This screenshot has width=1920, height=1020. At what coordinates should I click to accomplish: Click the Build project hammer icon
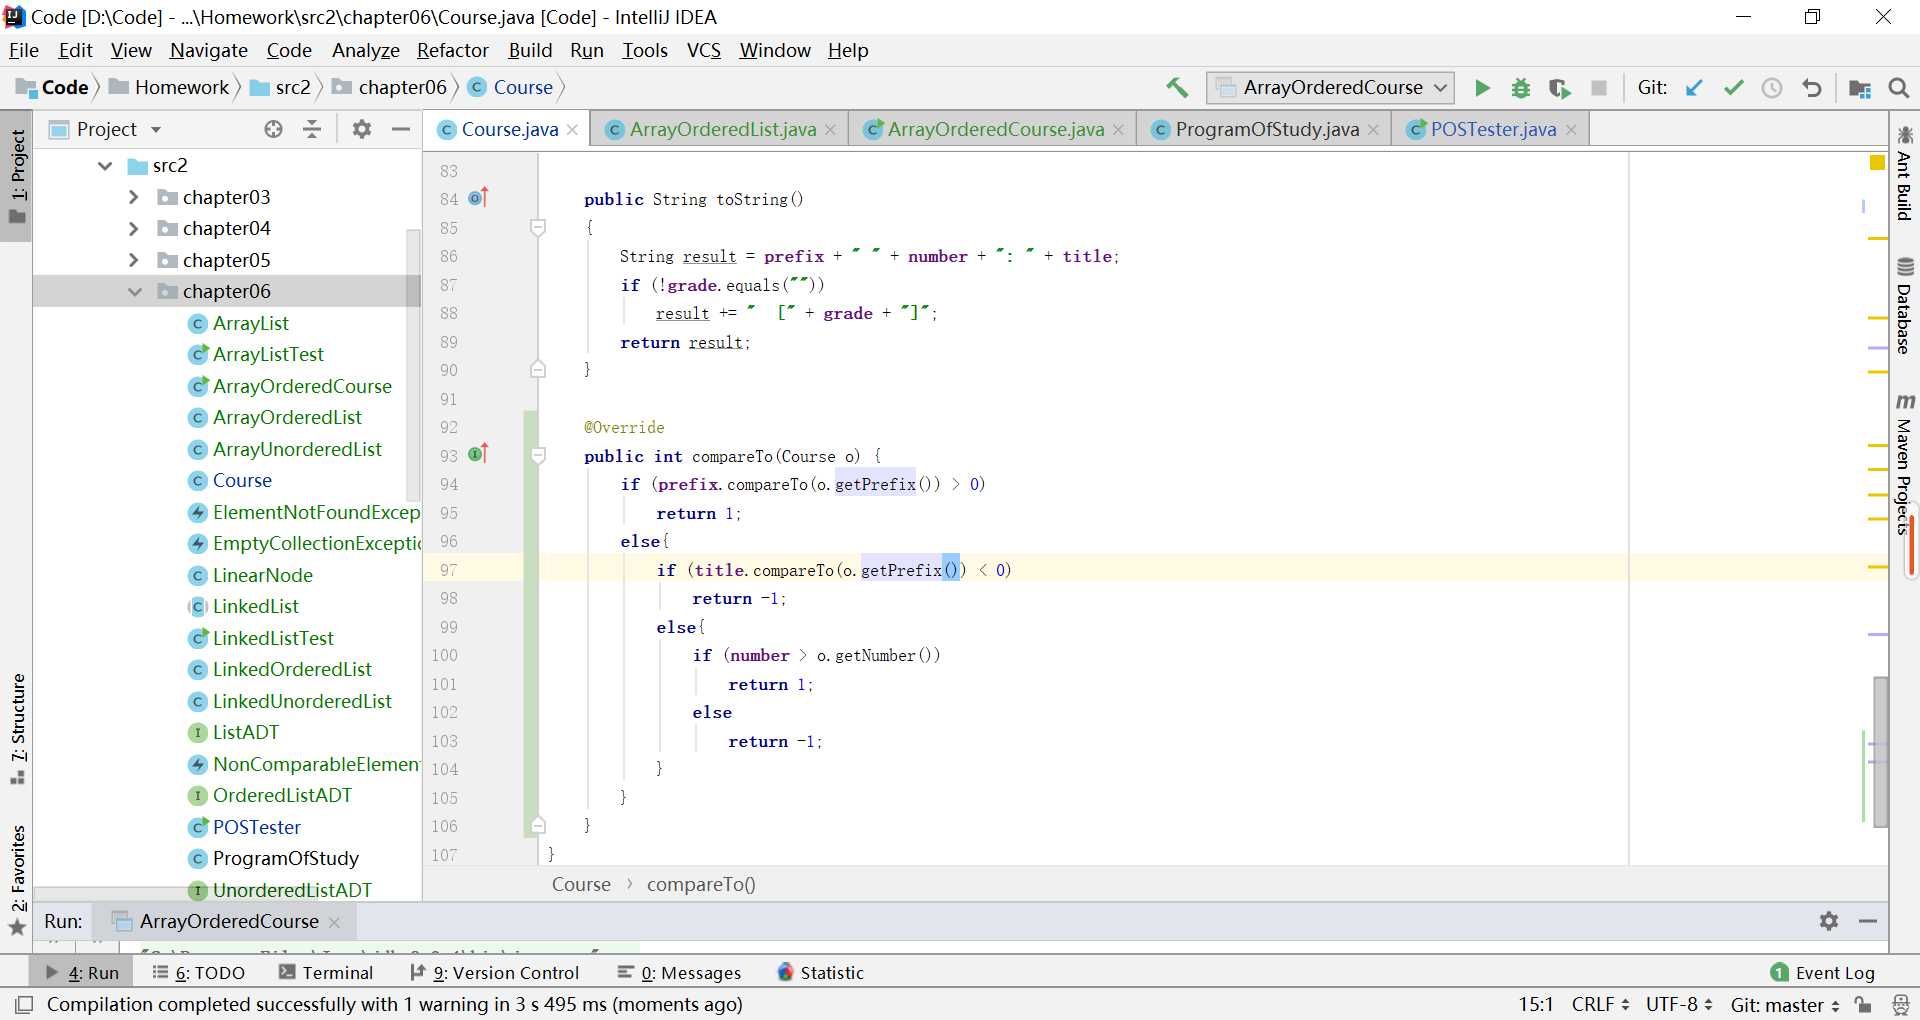tap(1177, 88)
